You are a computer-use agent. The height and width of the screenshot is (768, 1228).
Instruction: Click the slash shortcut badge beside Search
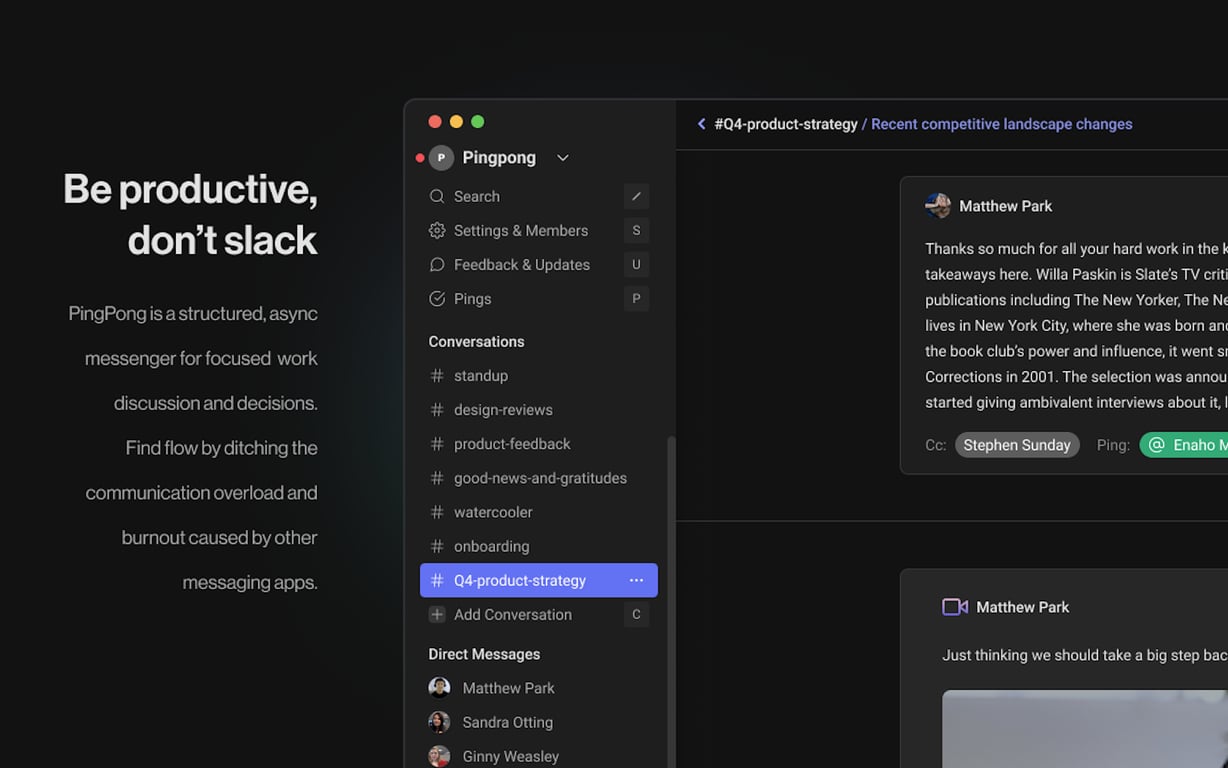pos(636,197)
